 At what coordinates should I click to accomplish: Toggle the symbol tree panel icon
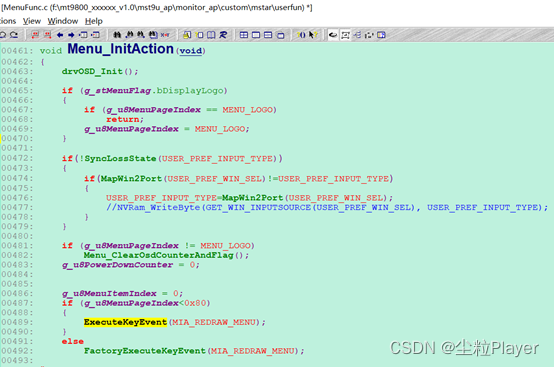[x=358, y=35]
